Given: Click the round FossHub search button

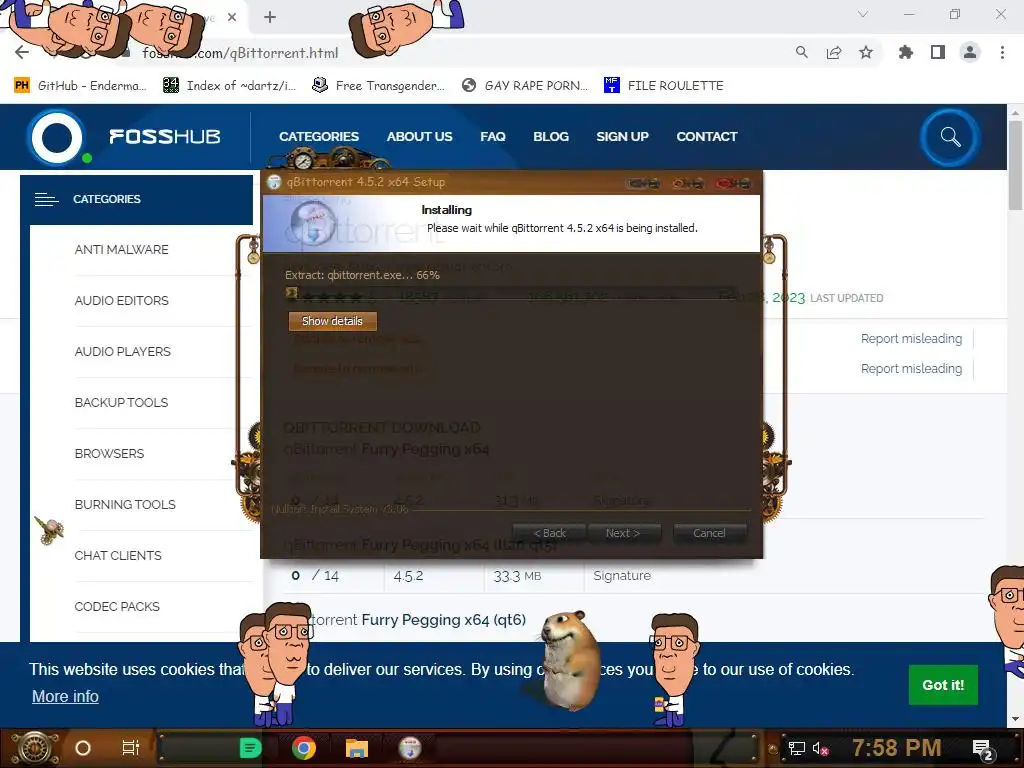Looking at the screenshot, I should click(950, 137).
